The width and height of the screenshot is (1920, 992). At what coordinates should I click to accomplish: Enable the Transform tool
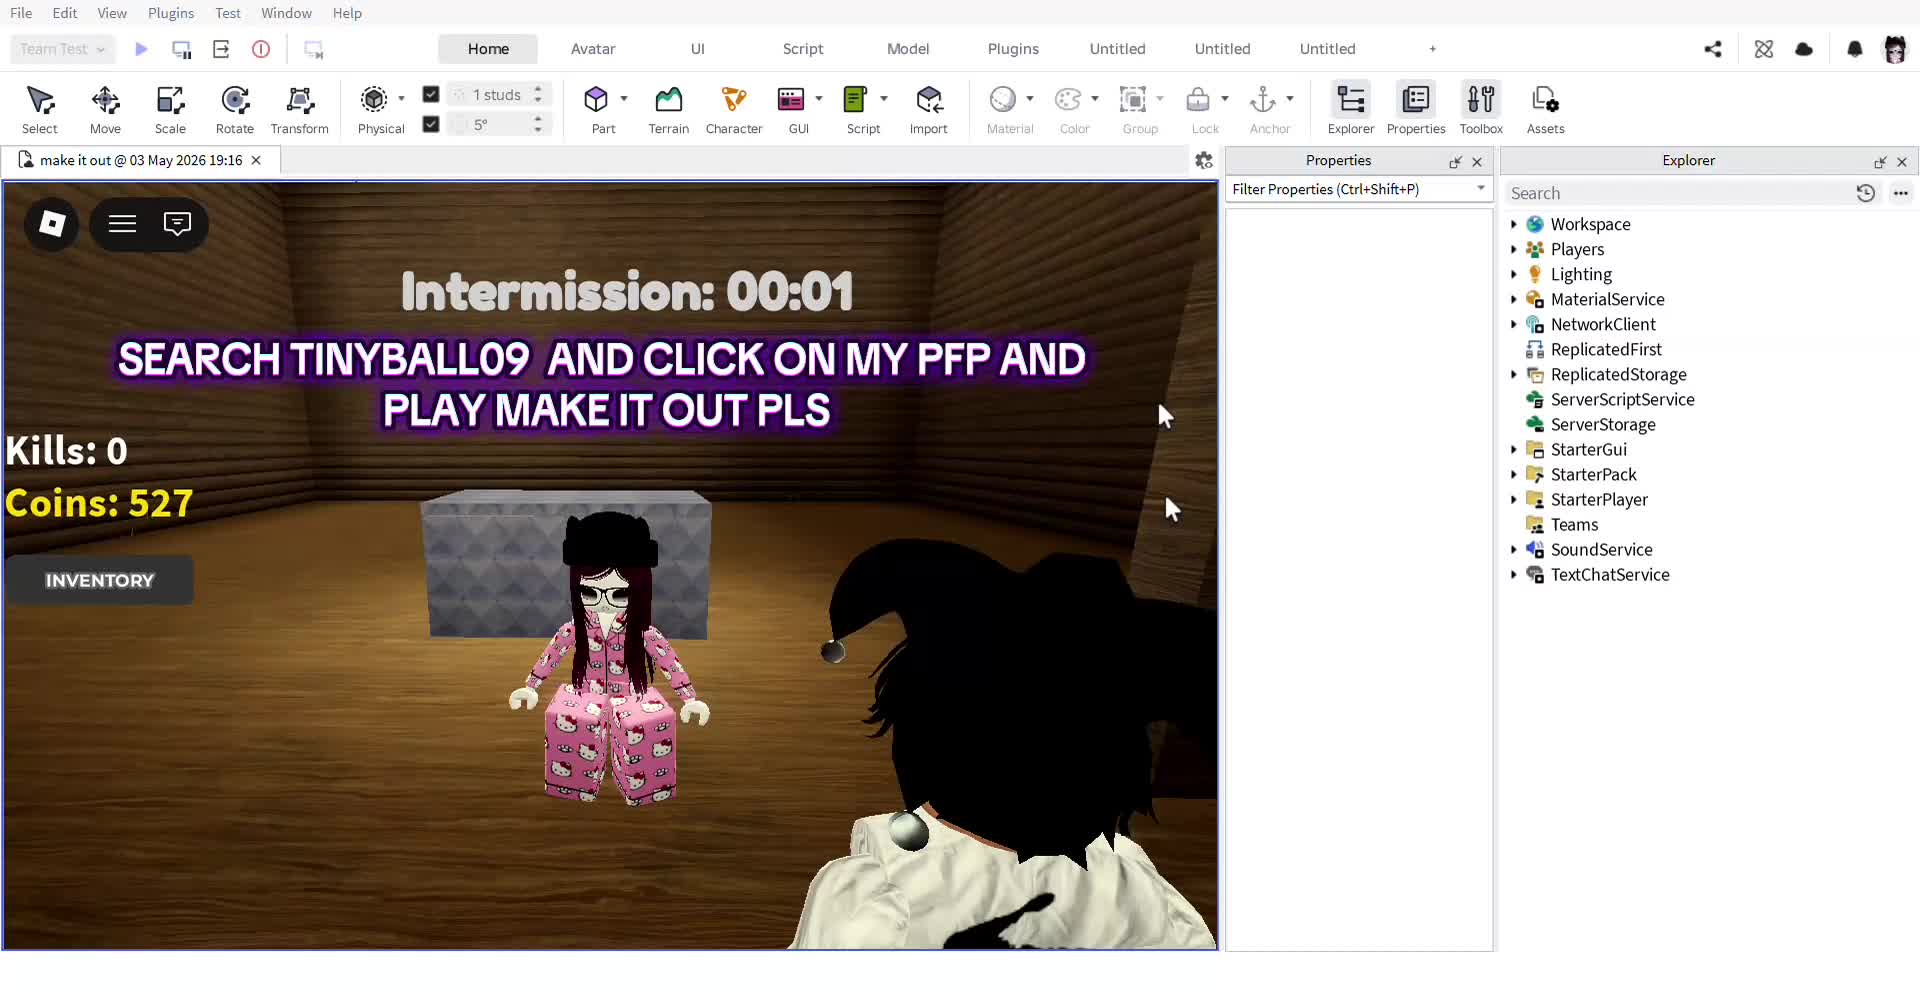tap(300, 109)
